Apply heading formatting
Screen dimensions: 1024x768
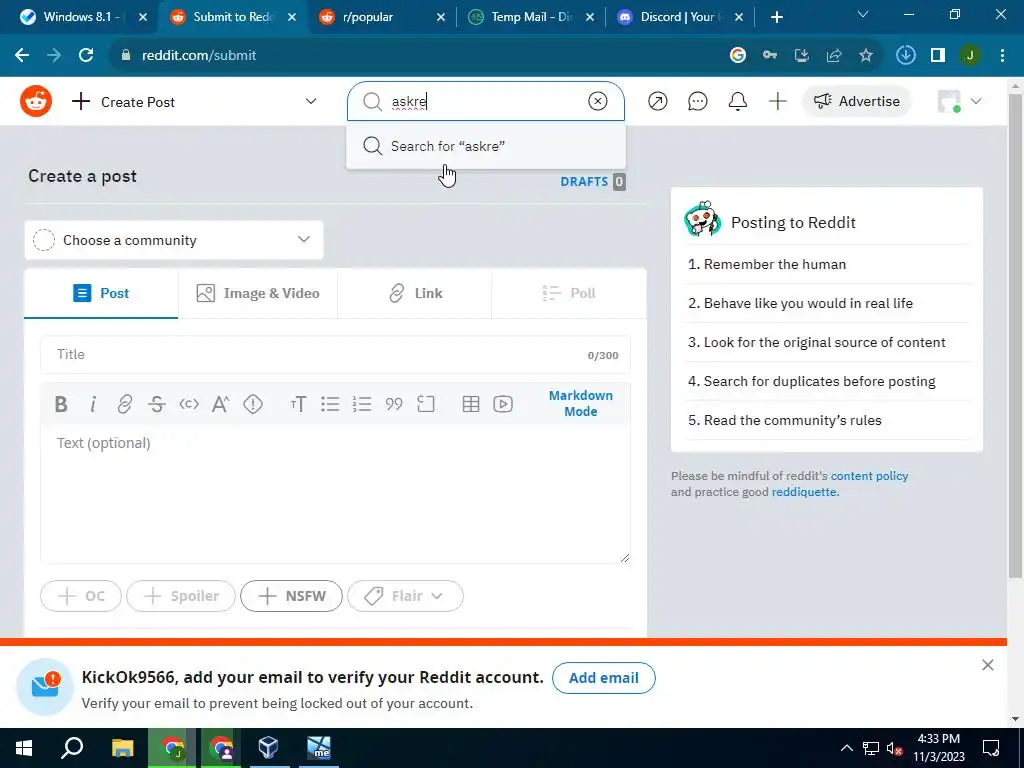(x=298, y=404)
